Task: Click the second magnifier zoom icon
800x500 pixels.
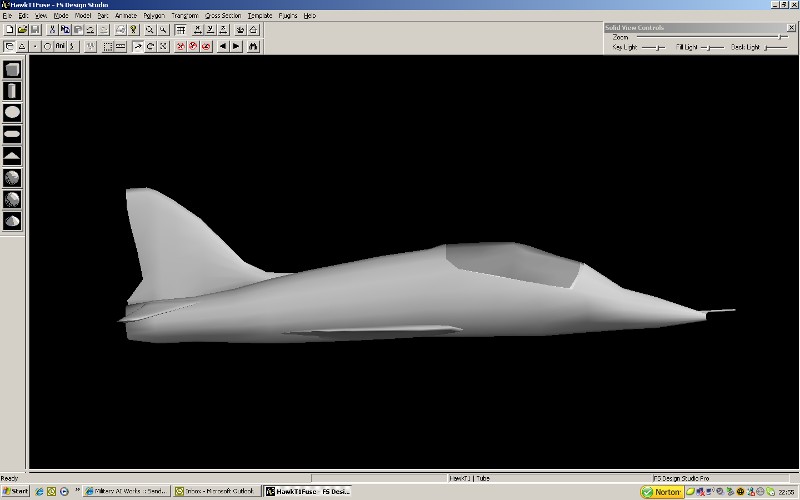Action: coord(163,30)
